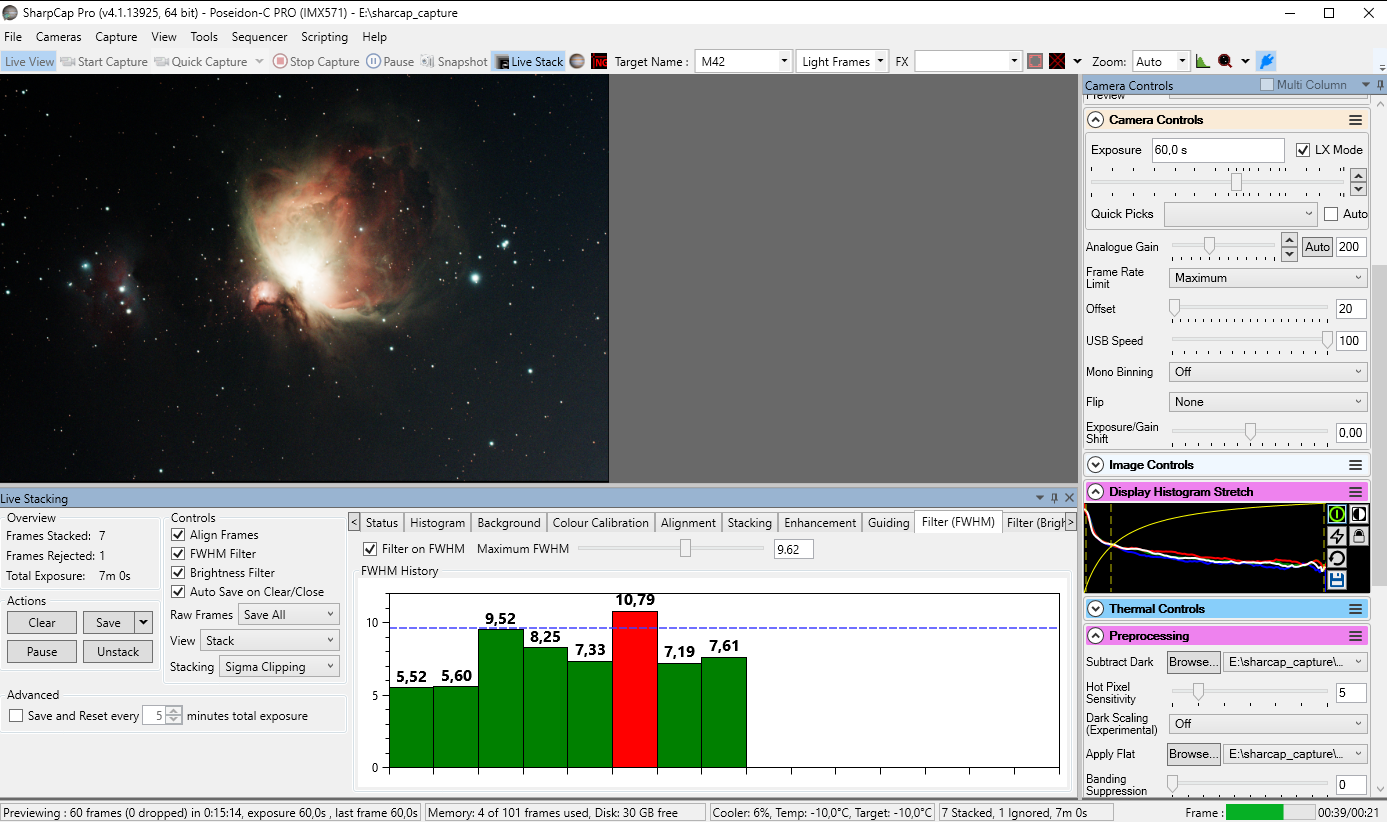Screen dimensions: 1387x822
Task: Click the half-circle contrast icon in histogram
Action: (1359, 514)
